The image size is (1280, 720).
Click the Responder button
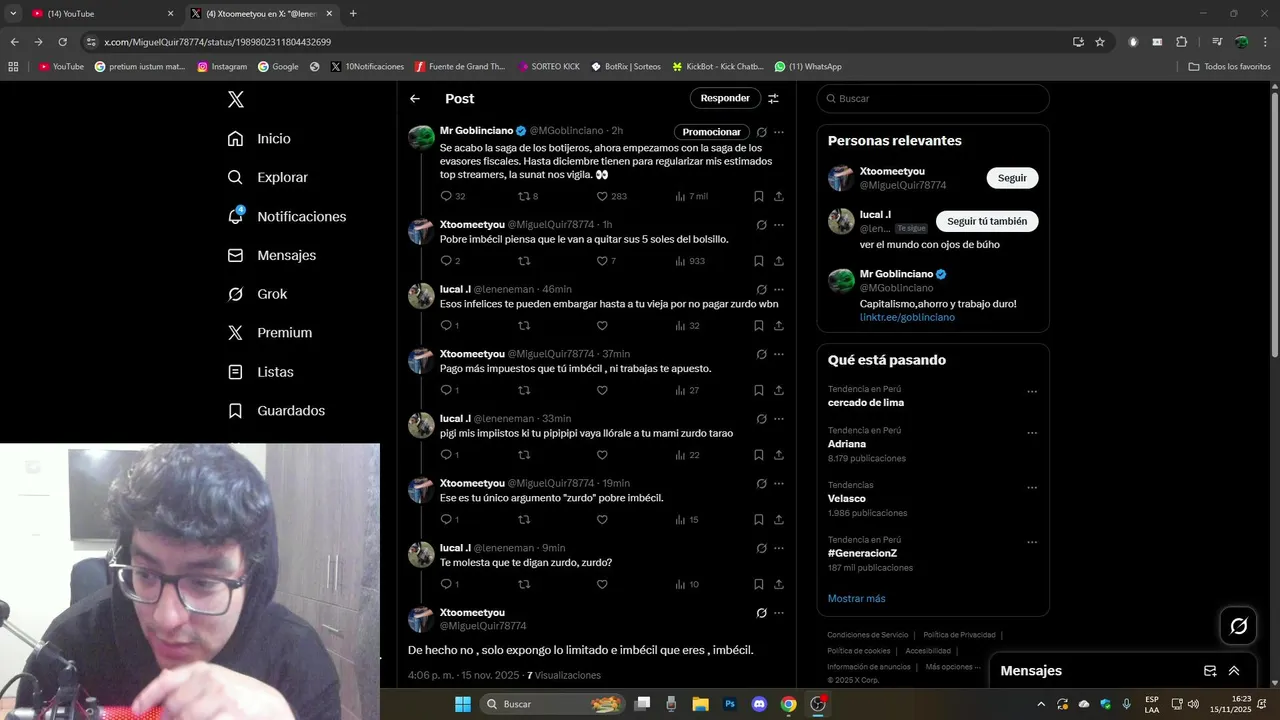pos(725,98)
